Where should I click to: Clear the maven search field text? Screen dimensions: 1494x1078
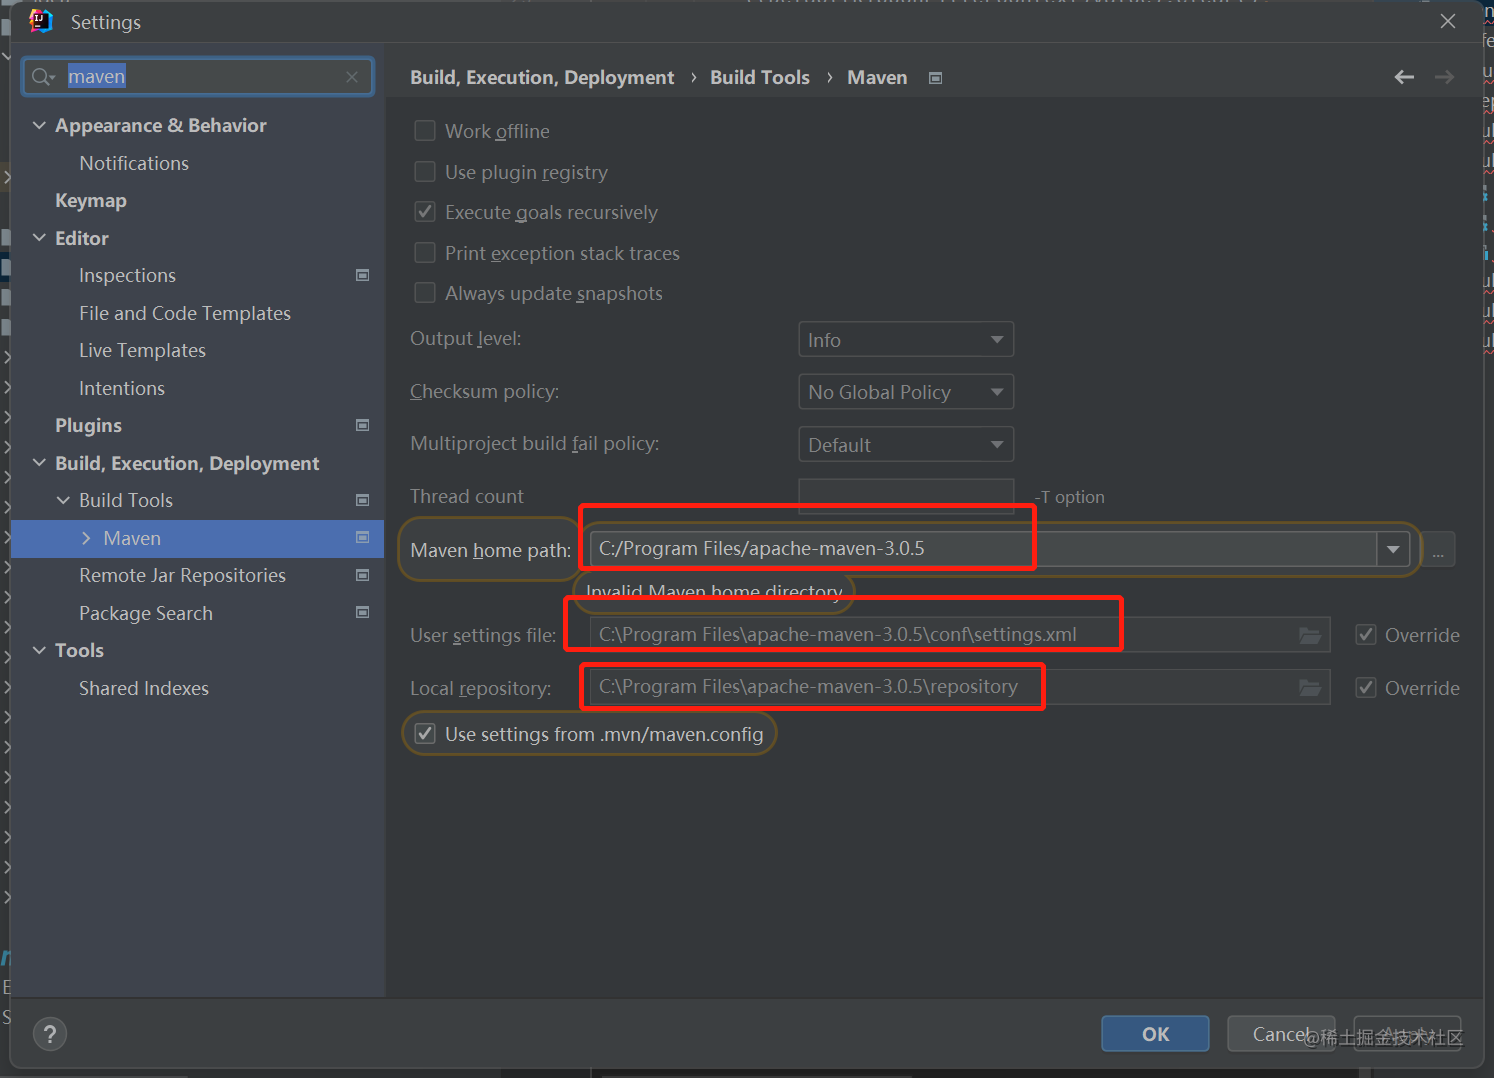[x=352, y=77]
